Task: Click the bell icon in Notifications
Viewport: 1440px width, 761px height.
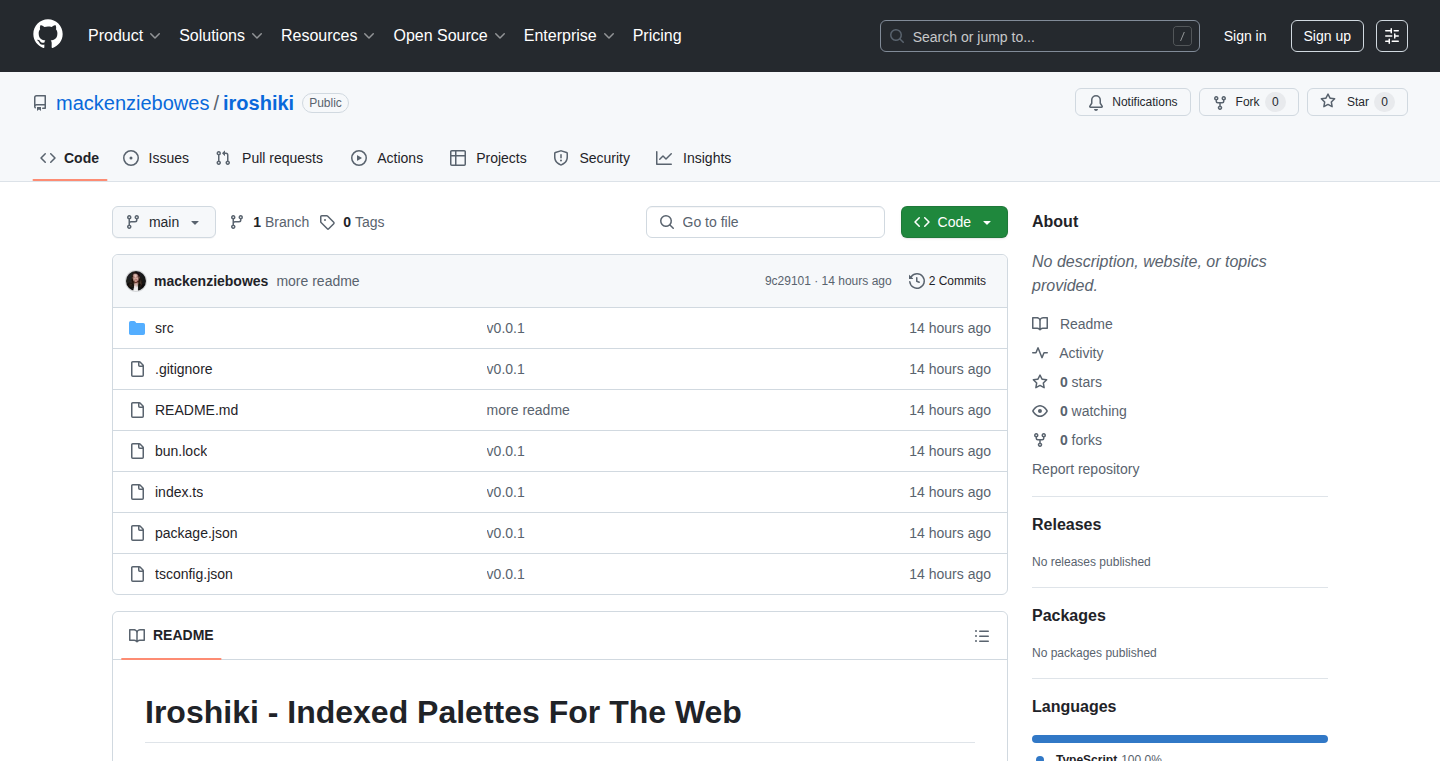Action: pos(1096,102)
